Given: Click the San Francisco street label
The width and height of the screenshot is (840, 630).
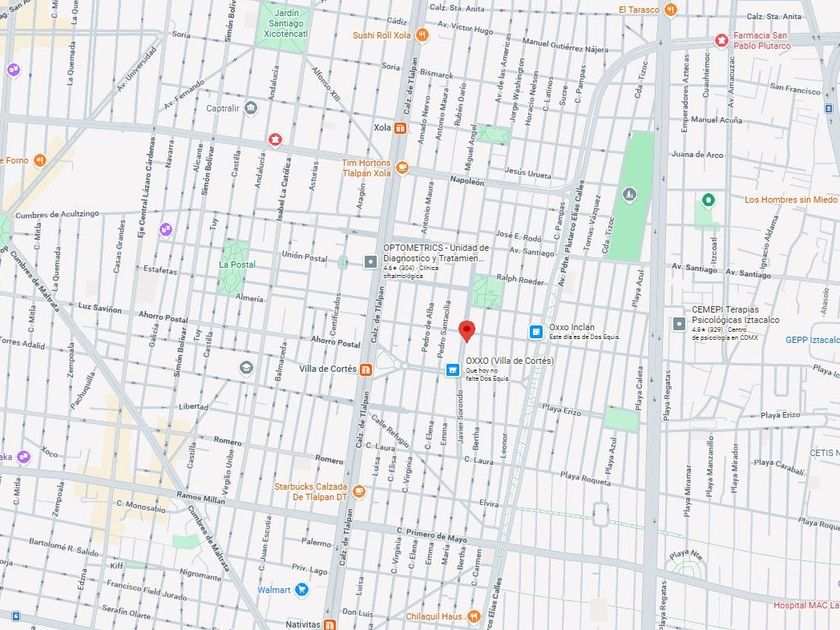Looking at the screenshot, I should click(x=795, y=88).
